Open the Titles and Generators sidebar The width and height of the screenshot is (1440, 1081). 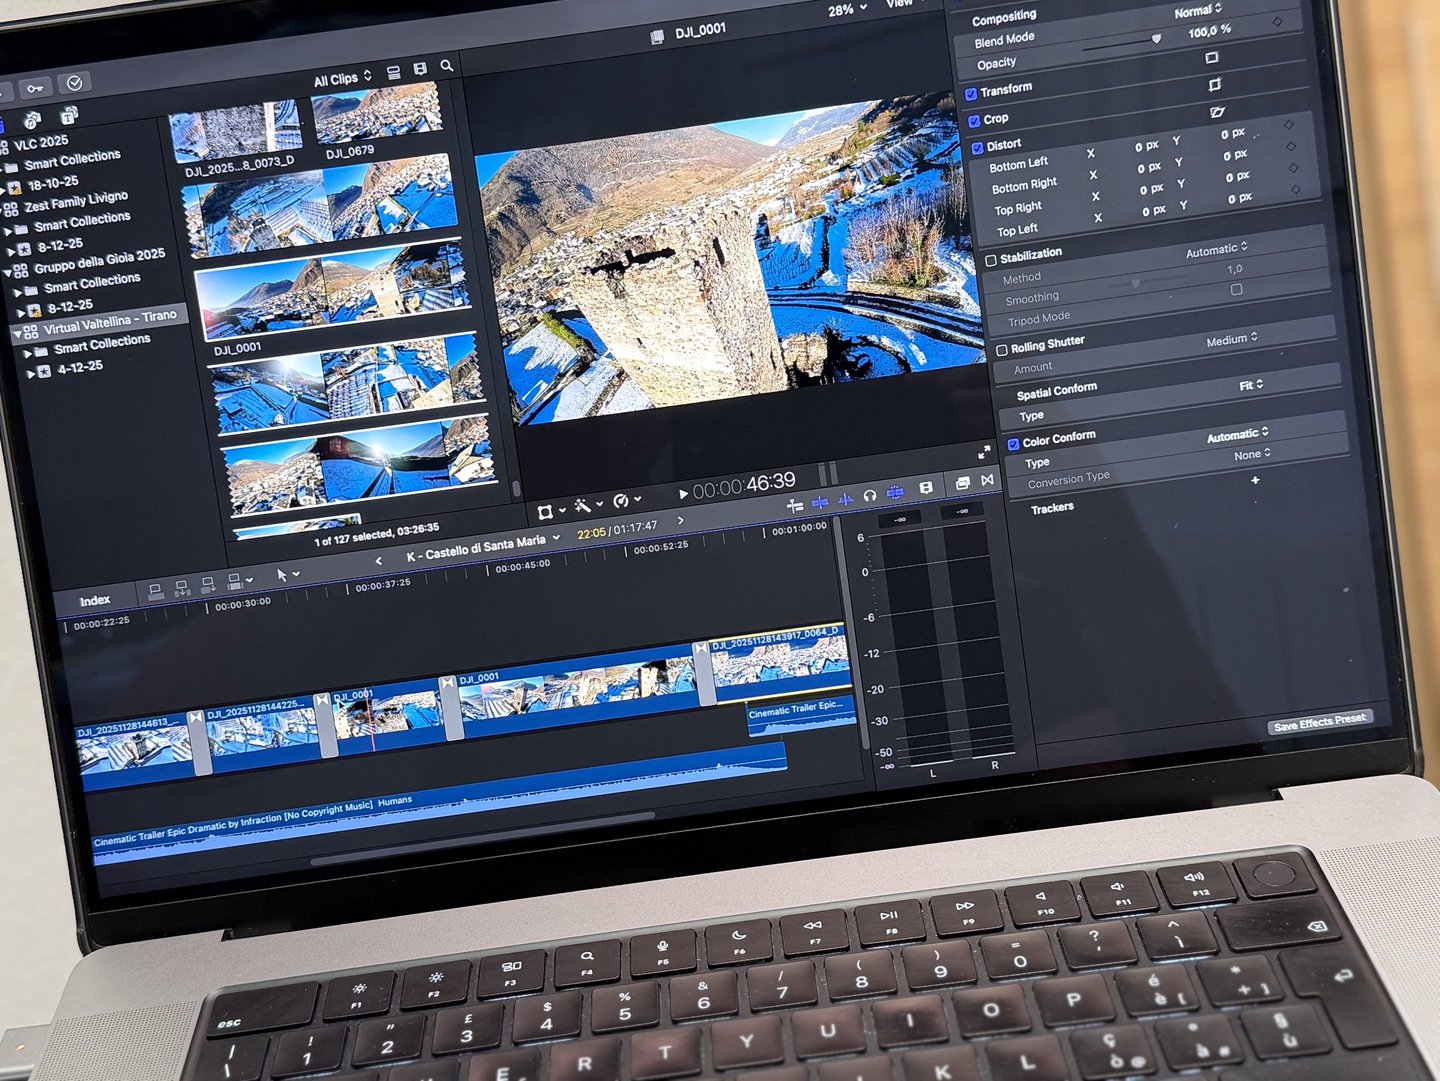tap(69, 116)
